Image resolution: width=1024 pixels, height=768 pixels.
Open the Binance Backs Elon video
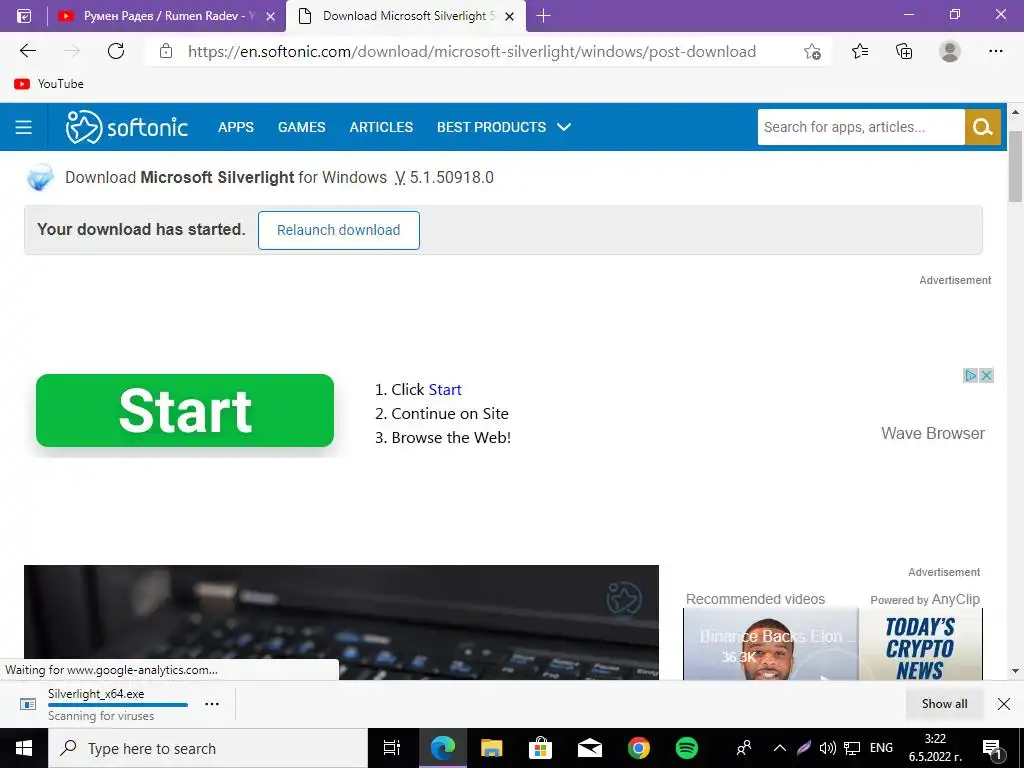point(771,644)
